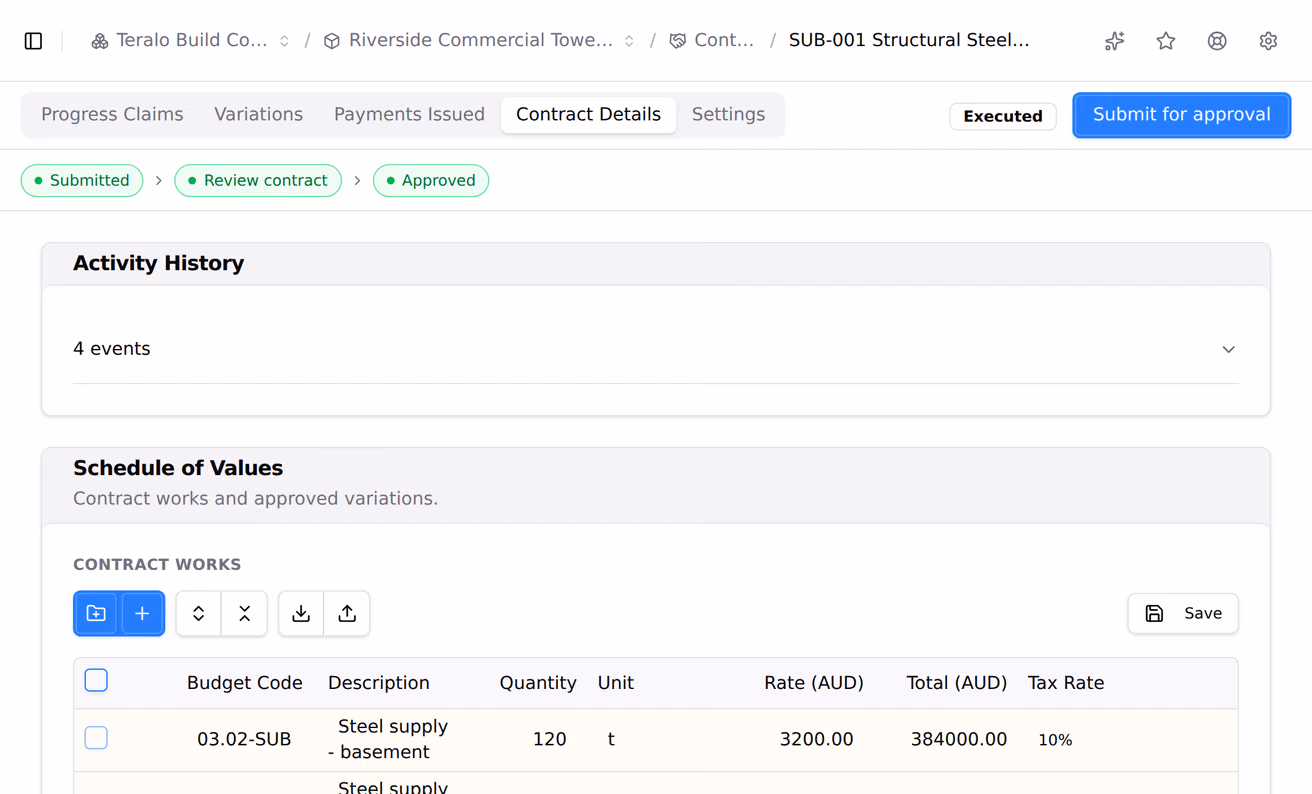This screenshot has height=794, width=1312.
Task: Click the Steel supply - basement description cell
Action: (388, 739)
